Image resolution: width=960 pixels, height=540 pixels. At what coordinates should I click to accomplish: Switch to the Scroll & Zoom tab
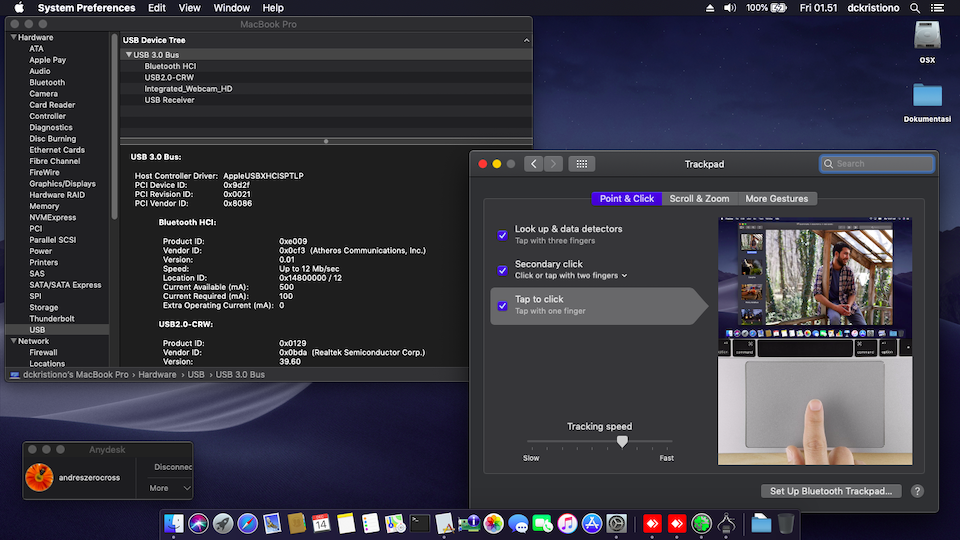click(699, 198)
